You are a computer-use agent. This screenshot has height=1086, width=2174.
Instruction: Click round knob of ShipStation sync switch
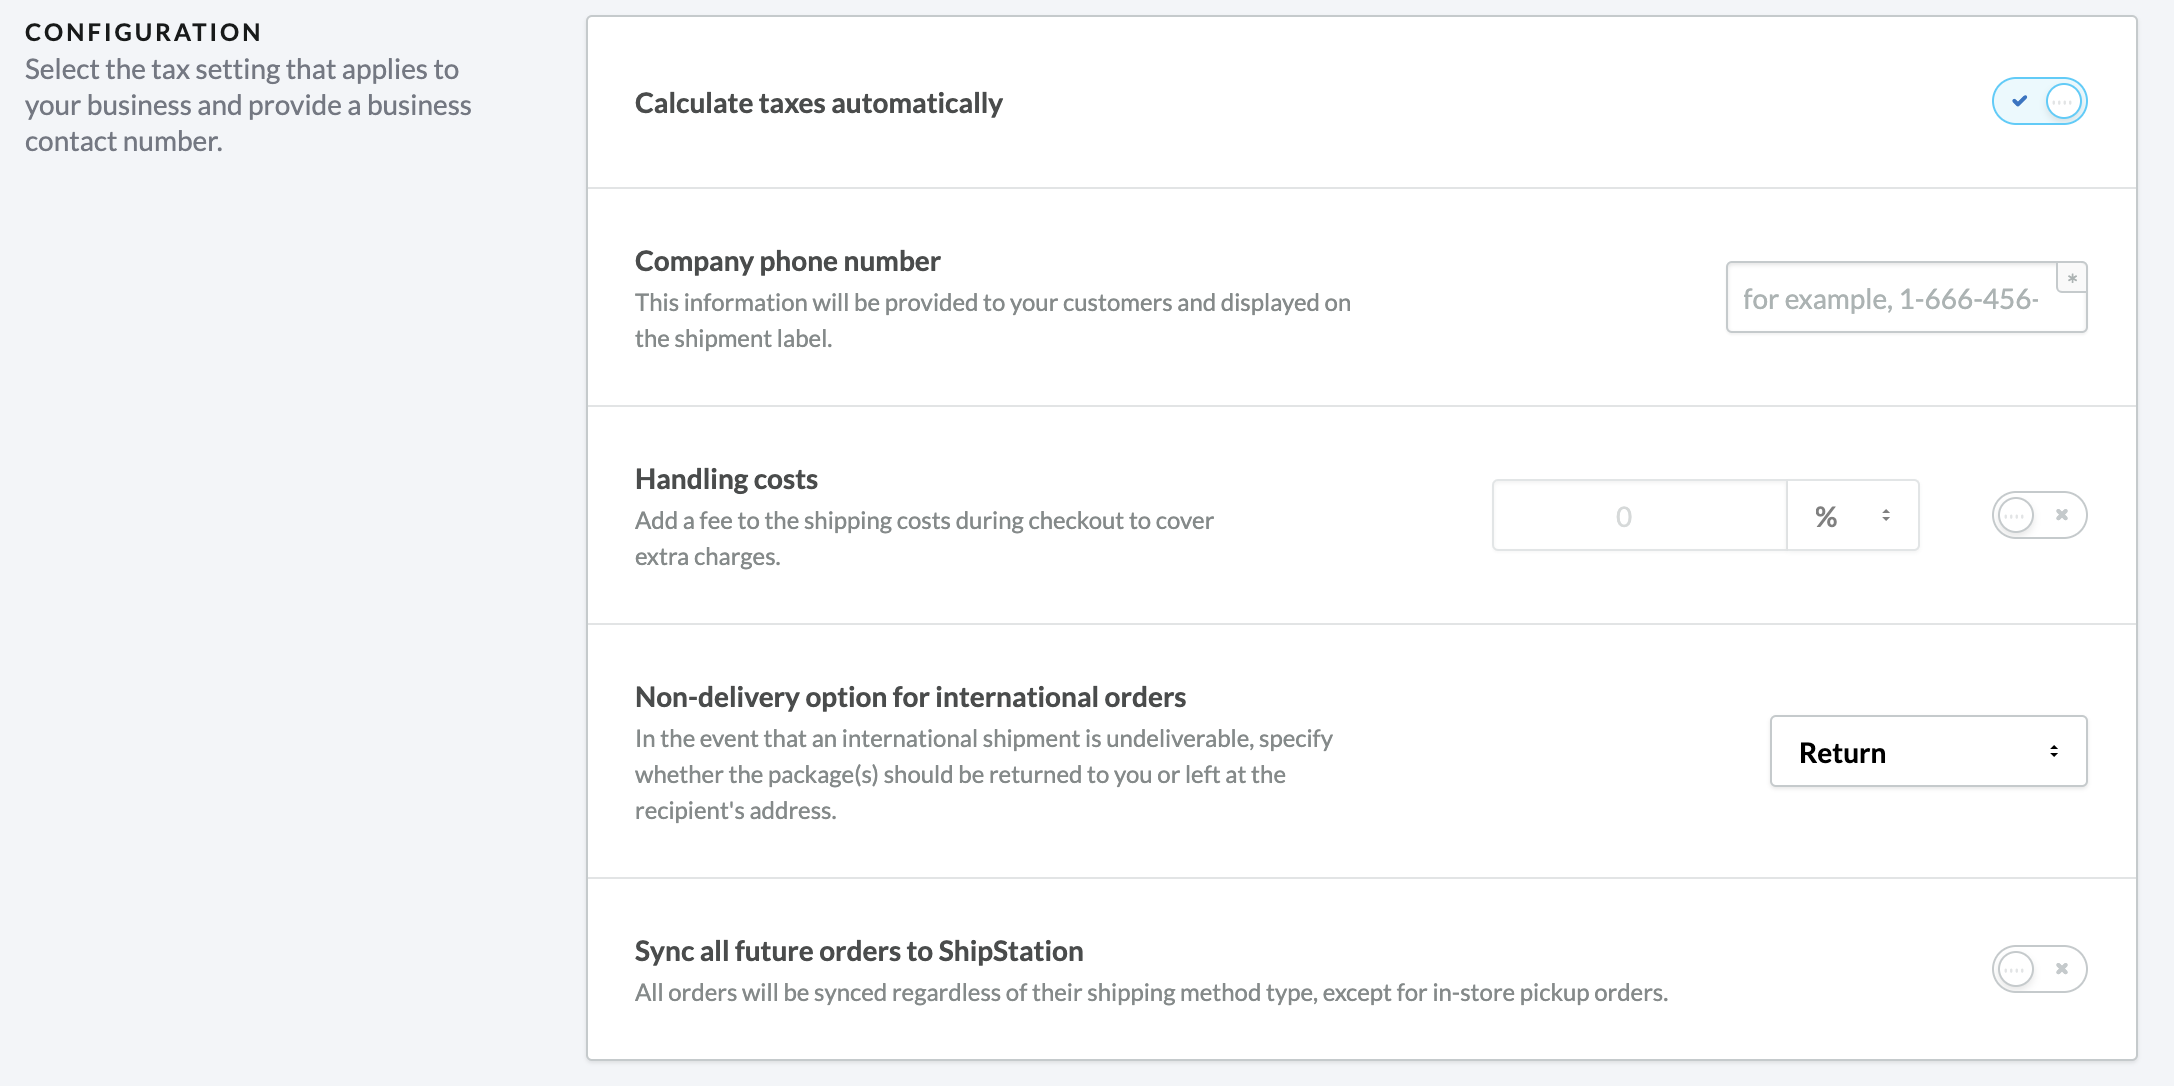click(x=2015, y=969)
